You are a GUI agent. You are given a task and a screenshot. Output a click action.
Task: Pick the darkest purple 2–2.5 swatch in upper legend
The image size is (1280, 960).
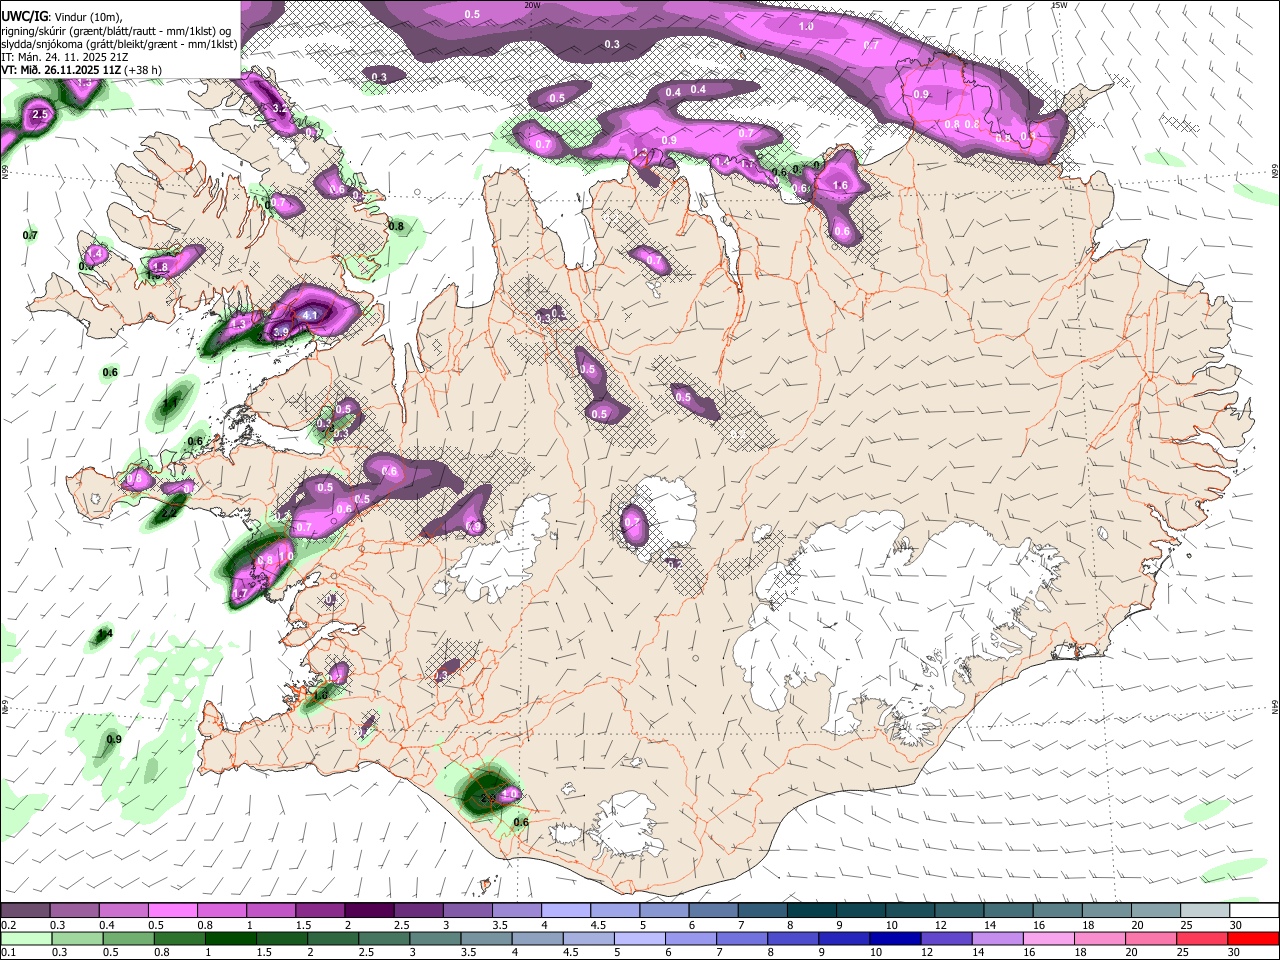tap(369, 910)
